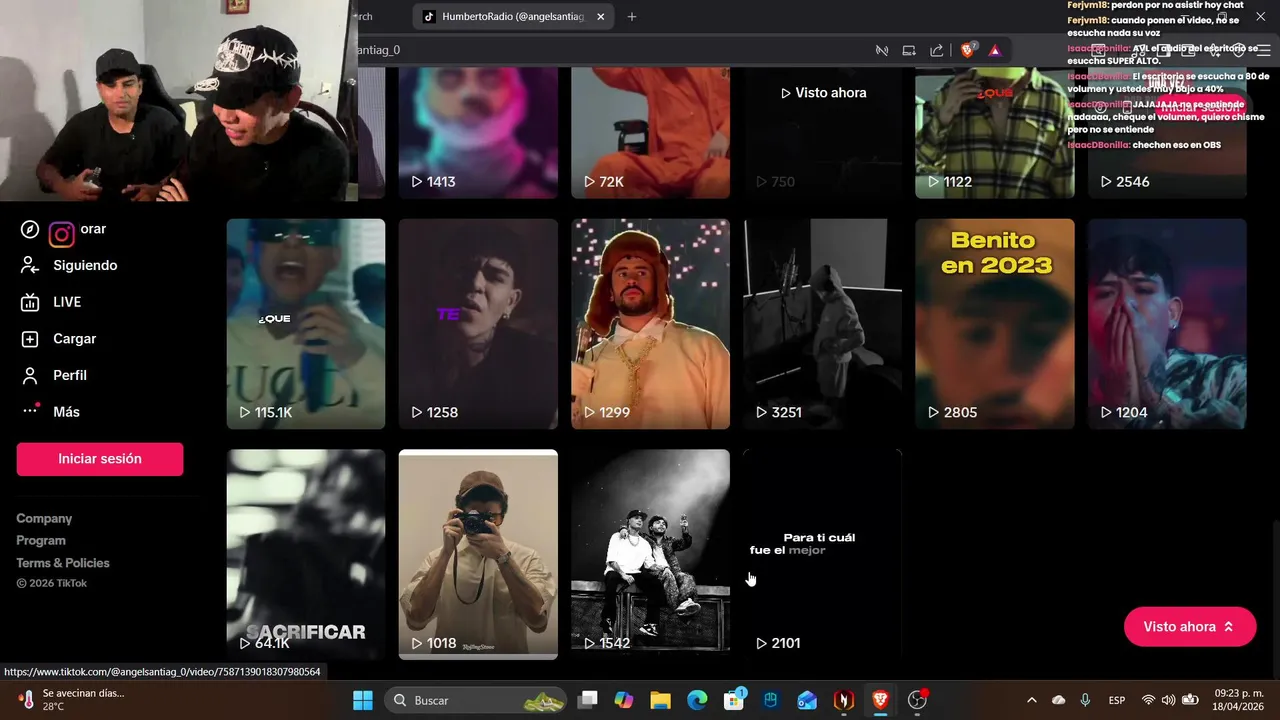Open the Benito en 2023 video
The width and height of the screenshot is (1280, 720).
tap(995, 324)
